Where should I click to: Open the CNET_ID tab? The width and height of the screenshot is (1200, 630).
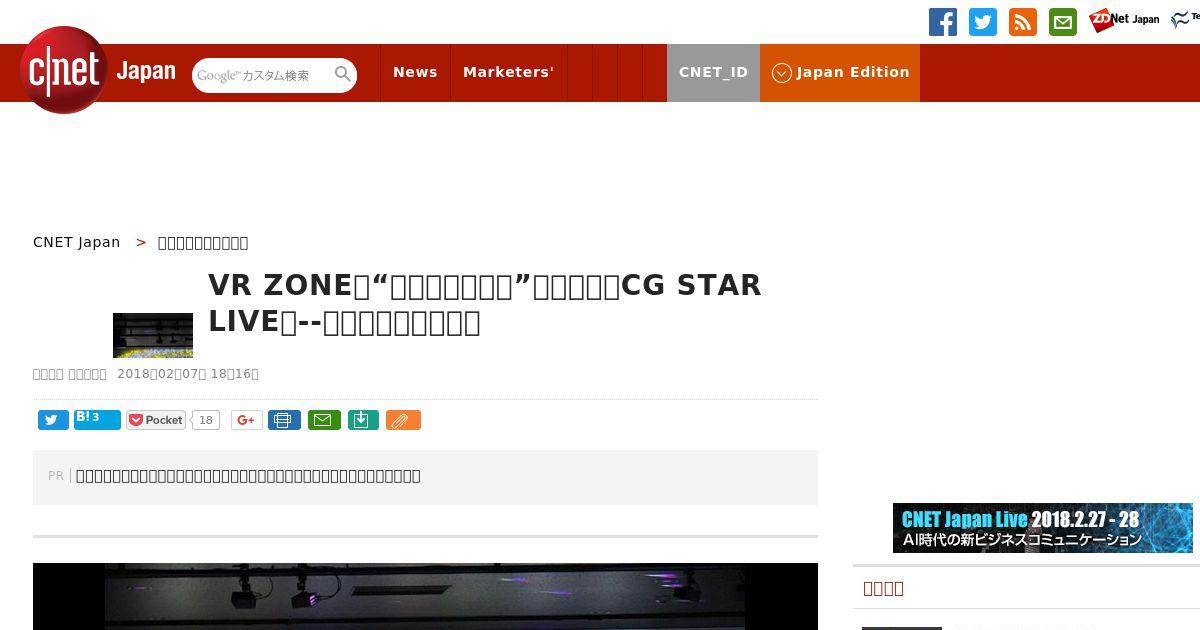(x=713, y=72)
